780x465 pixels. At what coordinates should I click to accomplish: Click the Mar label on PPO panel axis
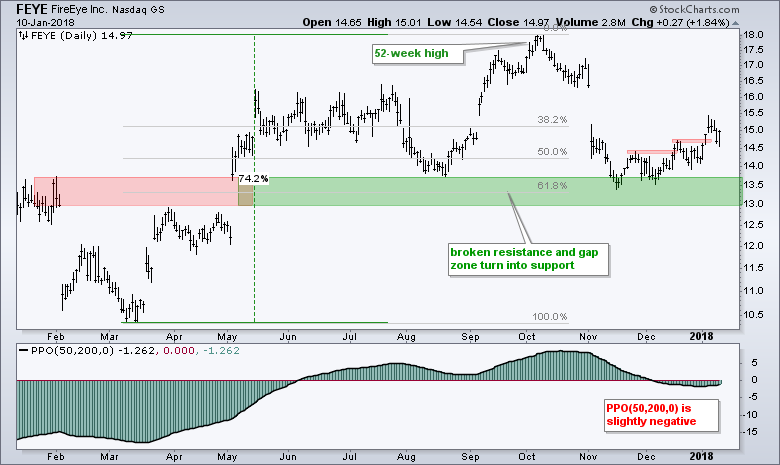[x=109, y=457]
